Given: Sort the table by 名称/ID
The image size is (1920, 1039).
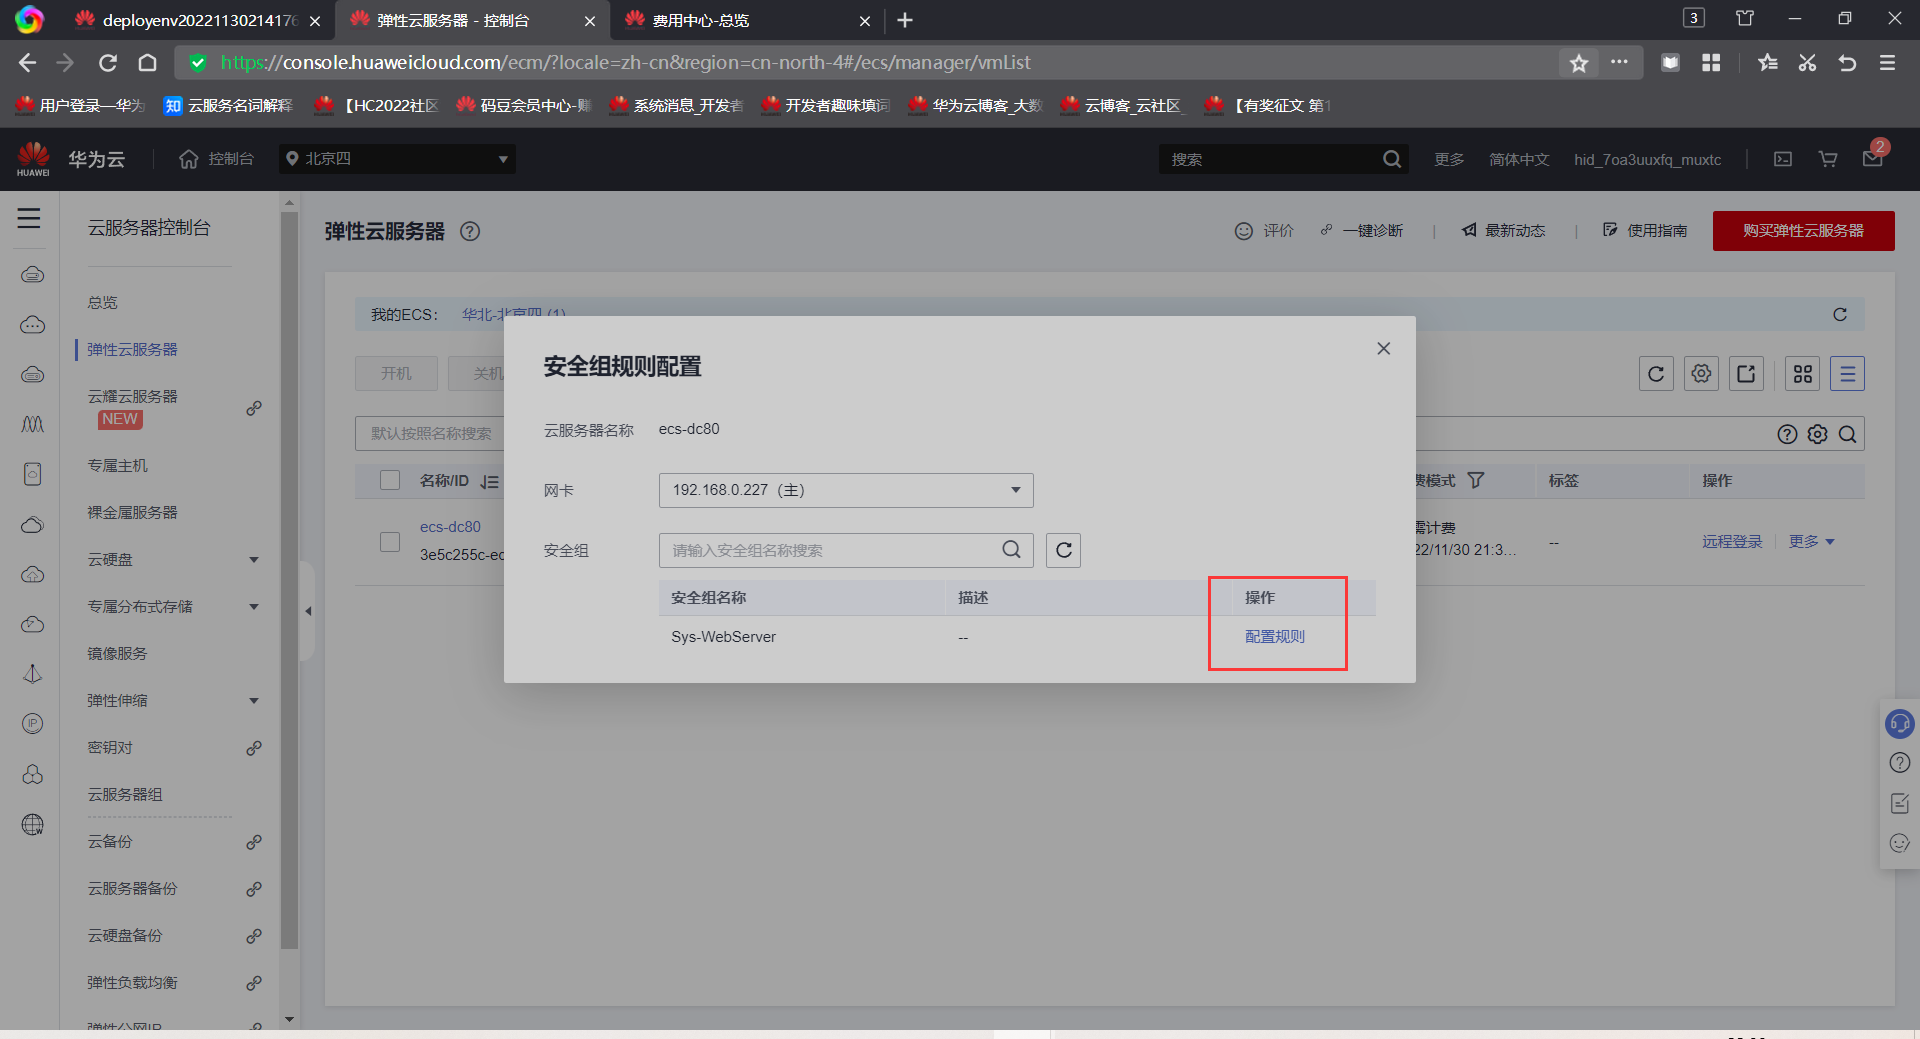Looking at the screenshot, I should [x=489, y=481].
